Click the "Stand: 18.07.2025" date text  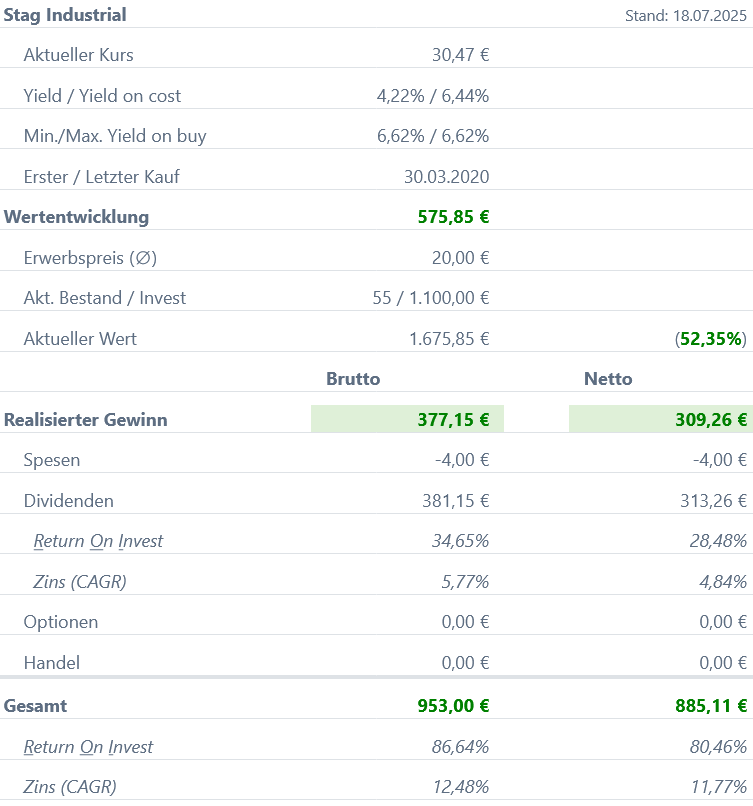click(x=685, y=16)
